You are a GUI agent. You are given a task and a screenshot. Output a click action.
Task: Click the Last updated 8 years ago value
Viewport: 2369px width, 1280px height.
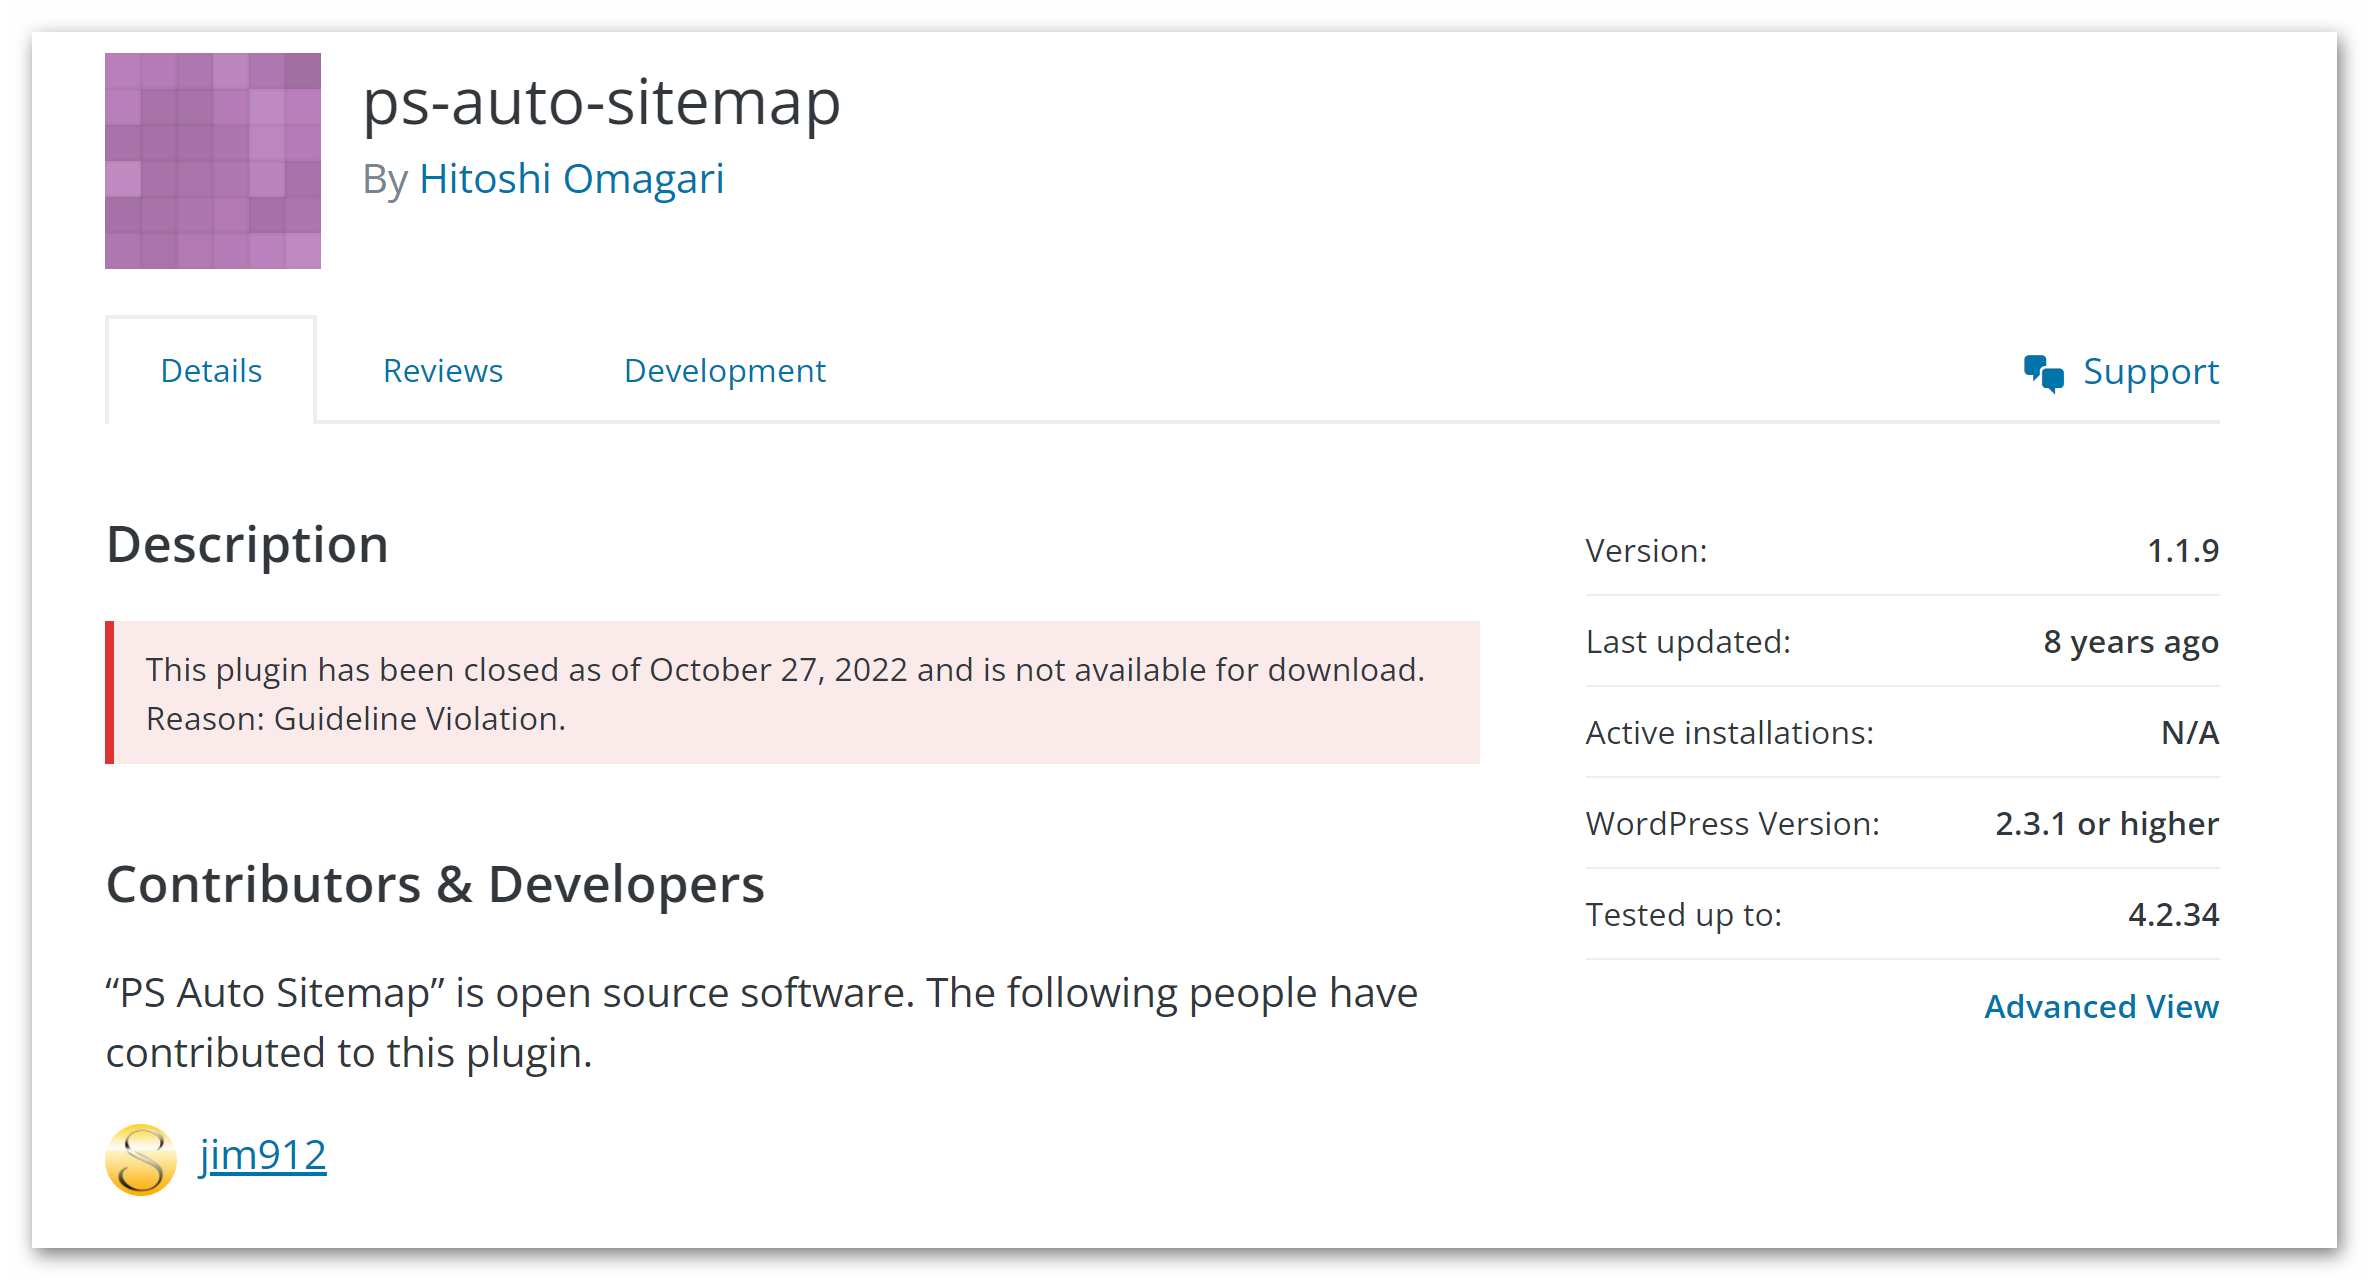[x=2130, y=642]
